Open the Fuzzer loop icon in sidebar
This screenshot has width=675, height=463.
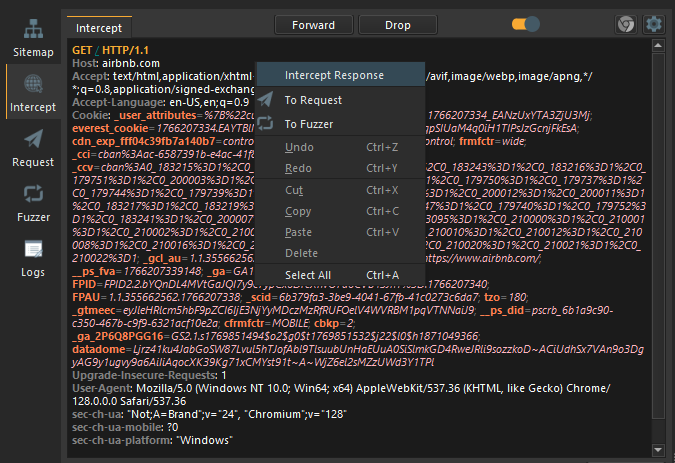click(x=33, y=194)
